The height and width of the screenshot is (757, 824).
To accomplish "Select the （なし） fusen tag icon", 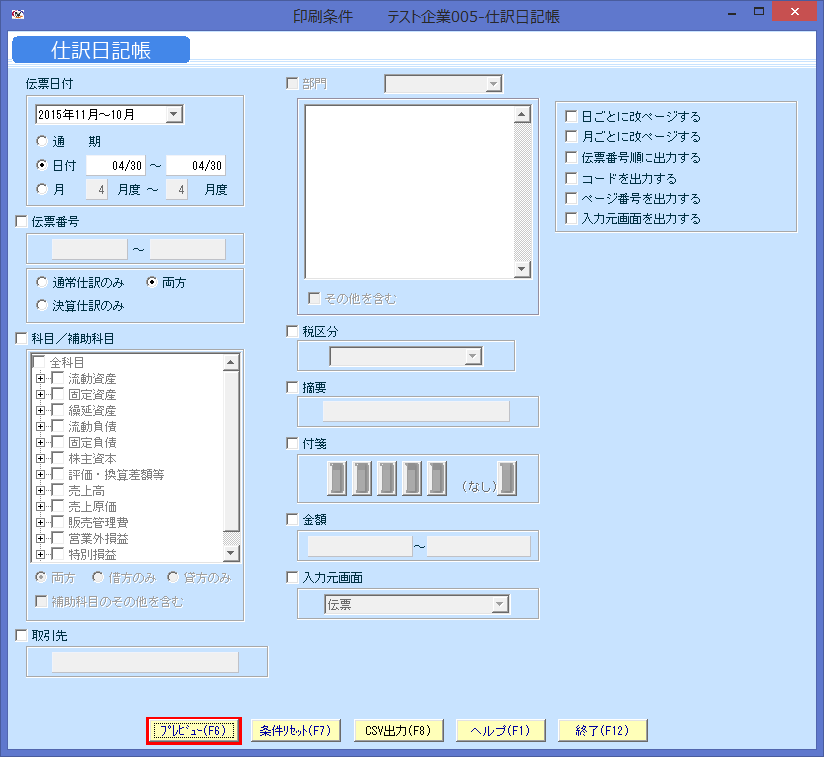I will tap(508, 478).
